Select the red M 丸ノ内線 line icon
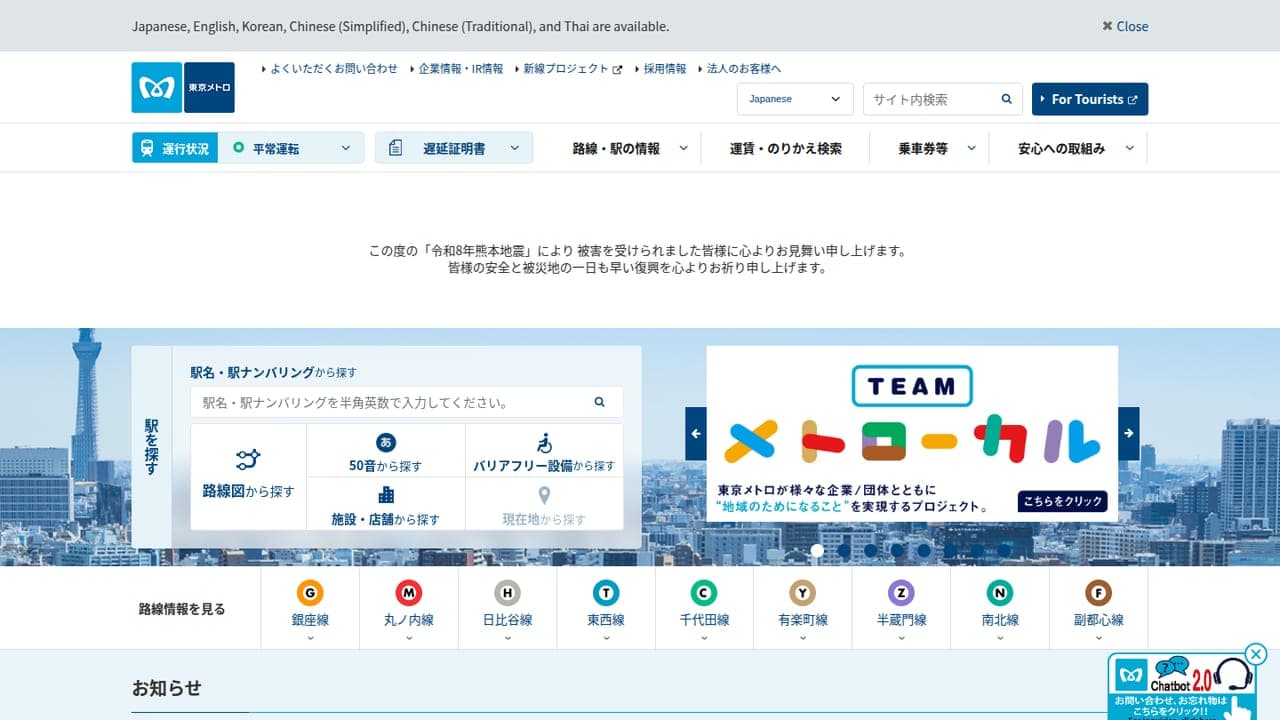The image size is (1280, 720). tap(409, 593)
